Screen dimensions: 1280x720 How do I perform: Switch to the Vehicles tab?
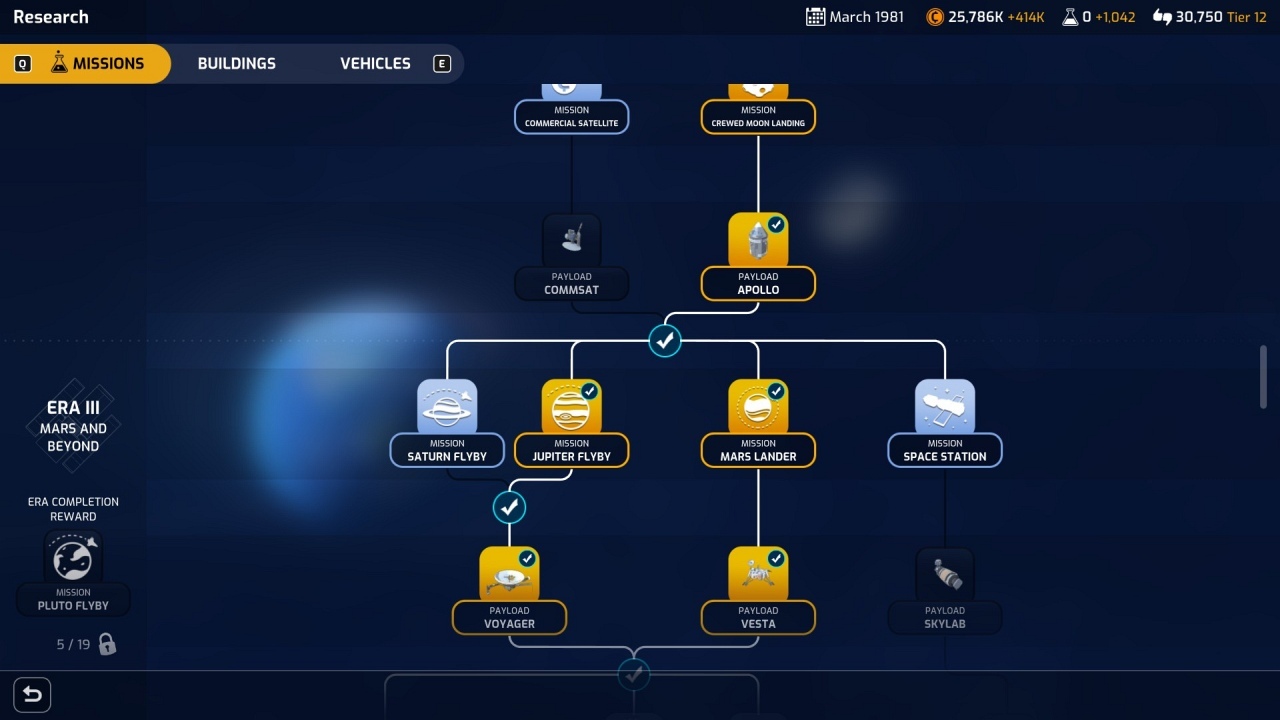click(375, 63)
